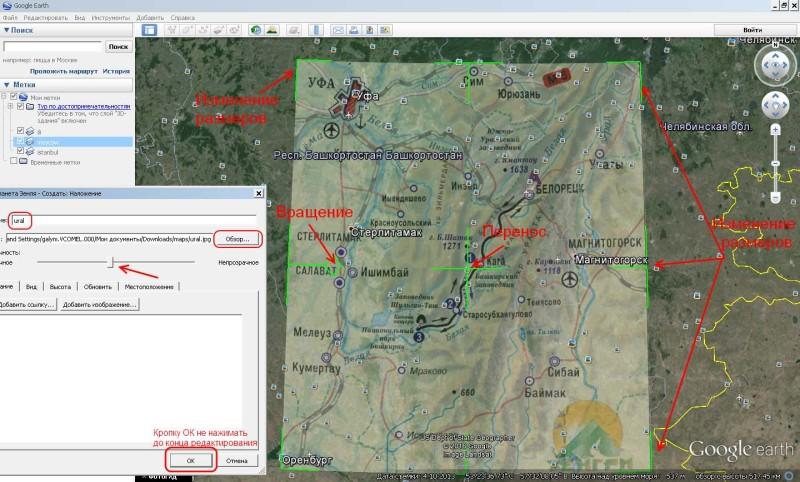This screenshot has width=800, height=482.
Task: Check the Временные метки checkbox
Action: pos(14,161)
